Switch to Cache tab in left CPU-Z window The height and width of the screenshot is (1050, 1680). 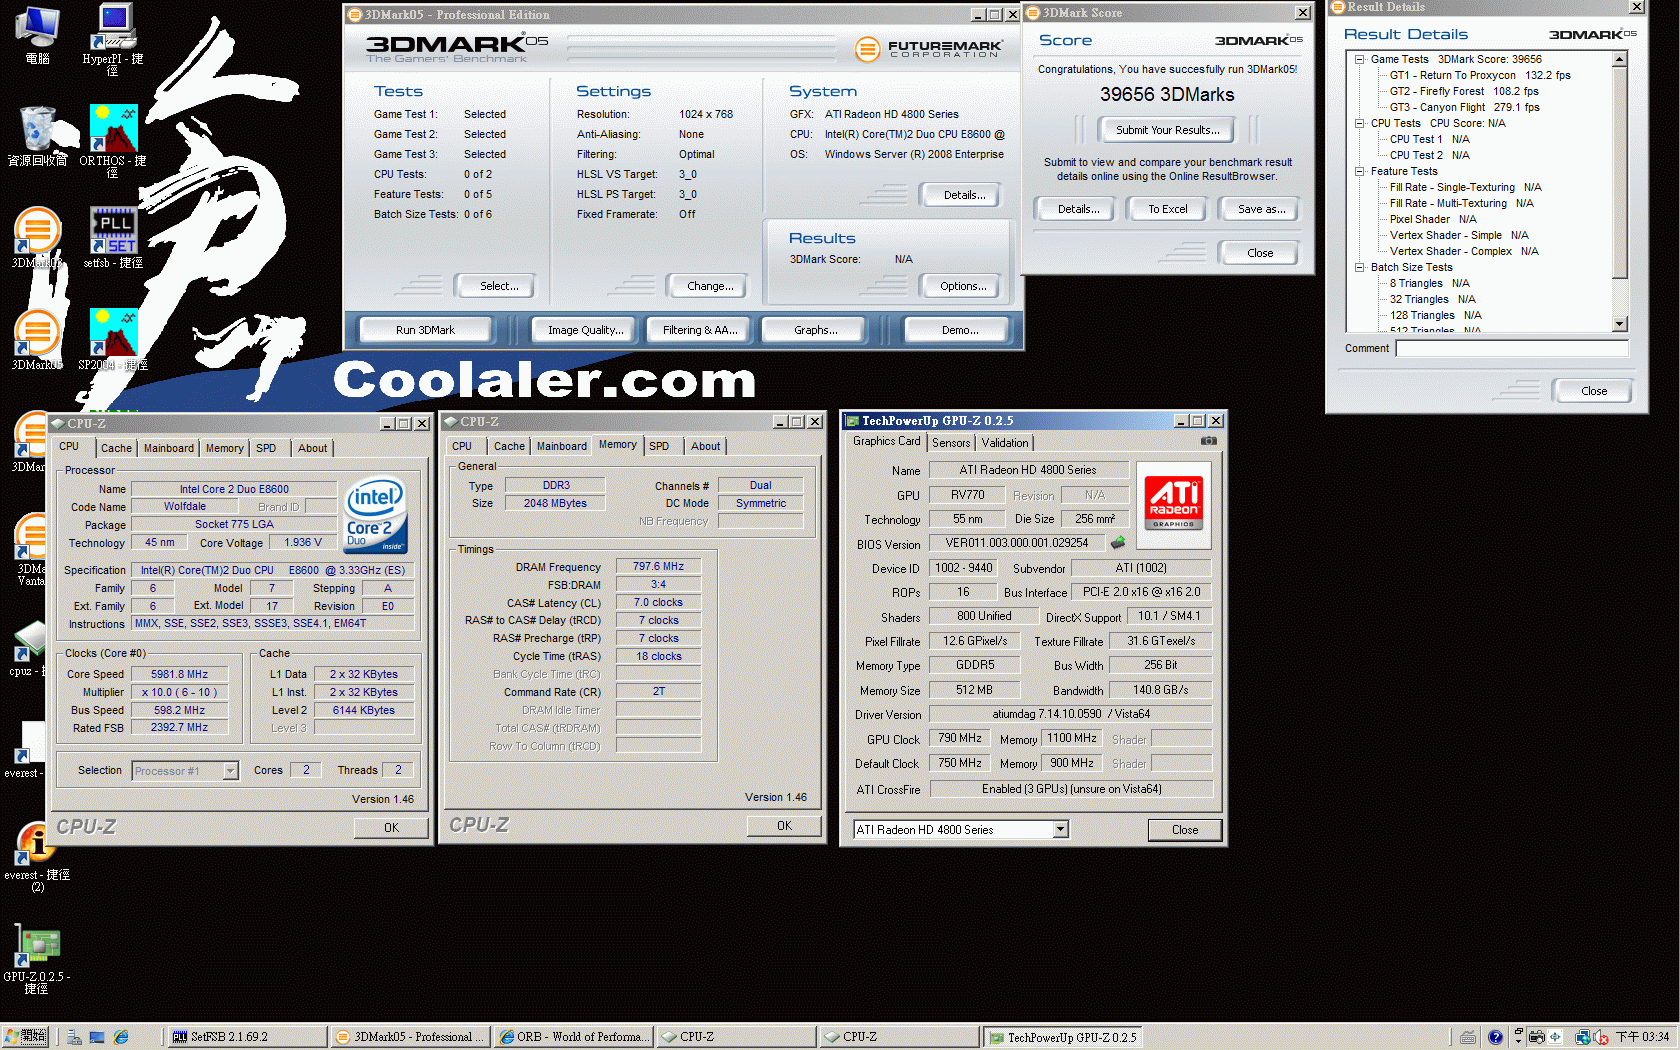coord(116,448)
